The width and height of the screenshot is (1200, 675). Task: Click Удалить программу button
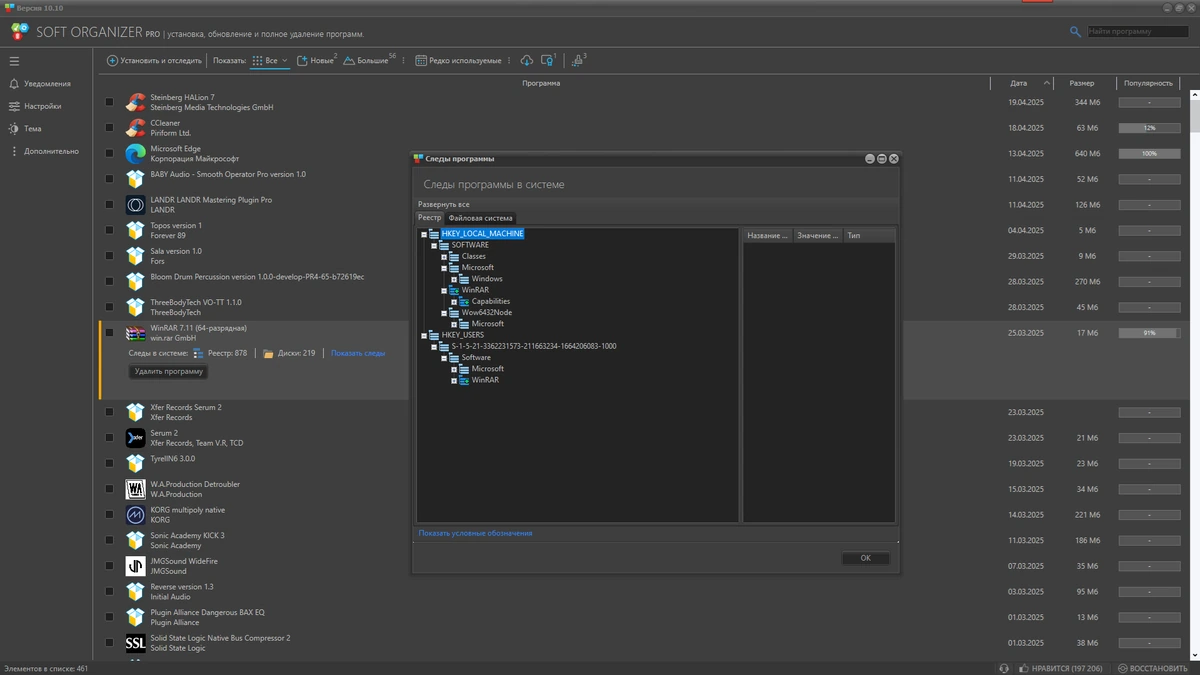click(169, 372)
